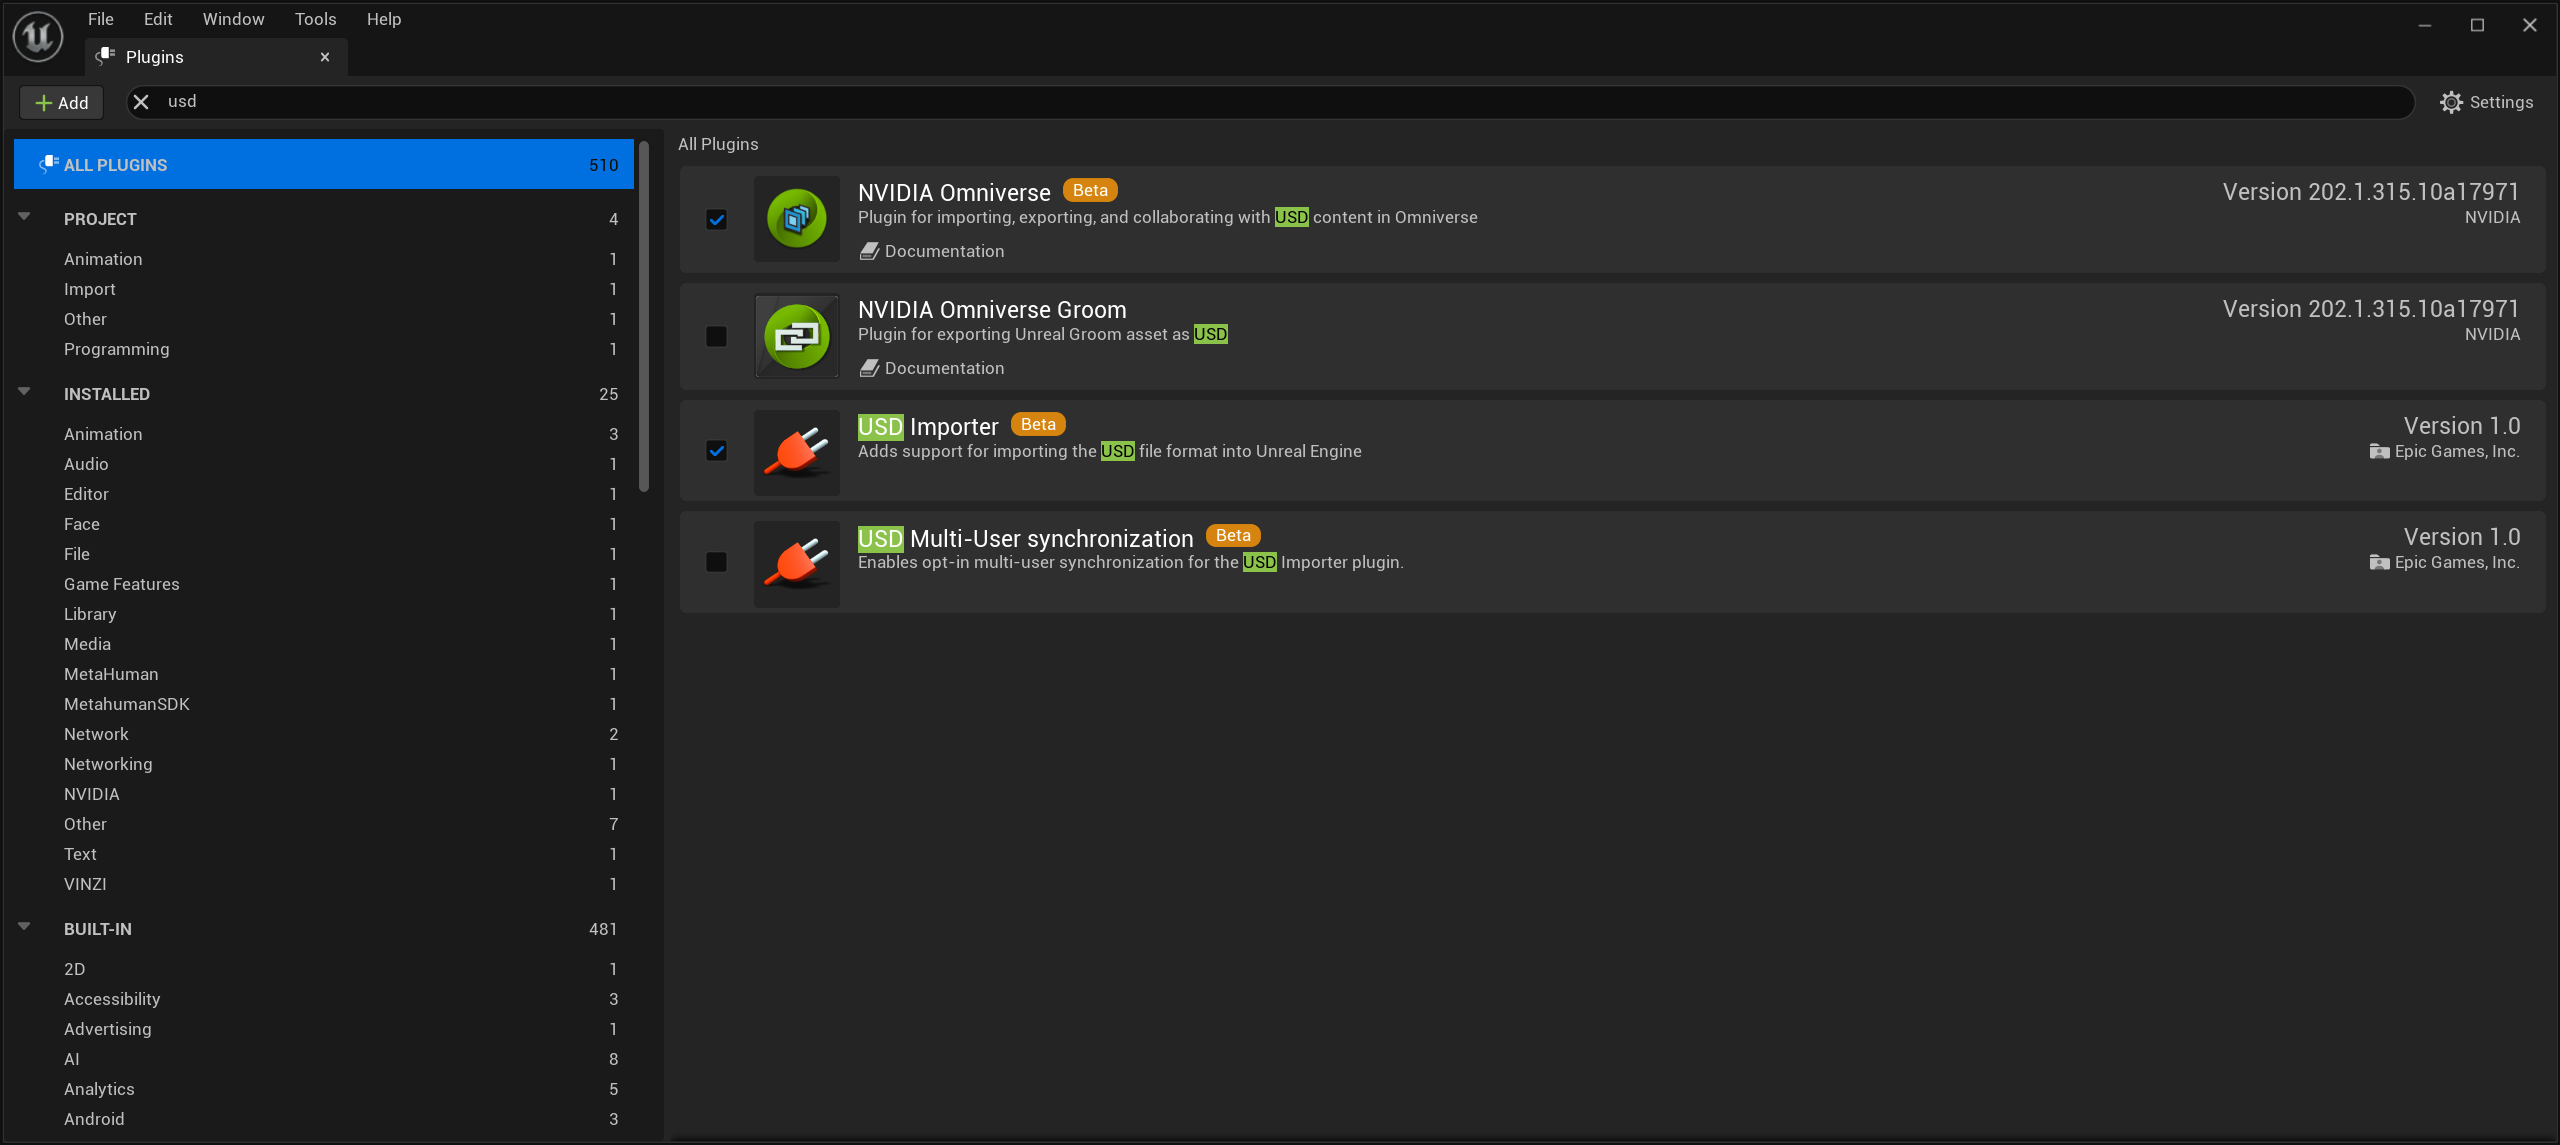Select Game Features category
Screen dimensions: 2560x1145
click(x=324, y=584)
